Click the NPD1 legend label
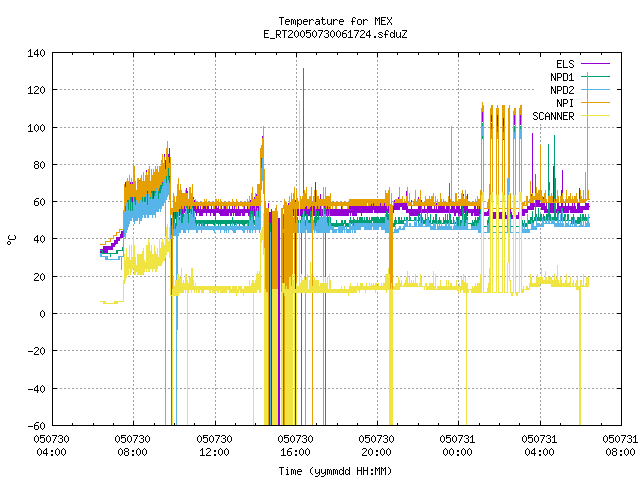640x480 pixels. point(562,77)
